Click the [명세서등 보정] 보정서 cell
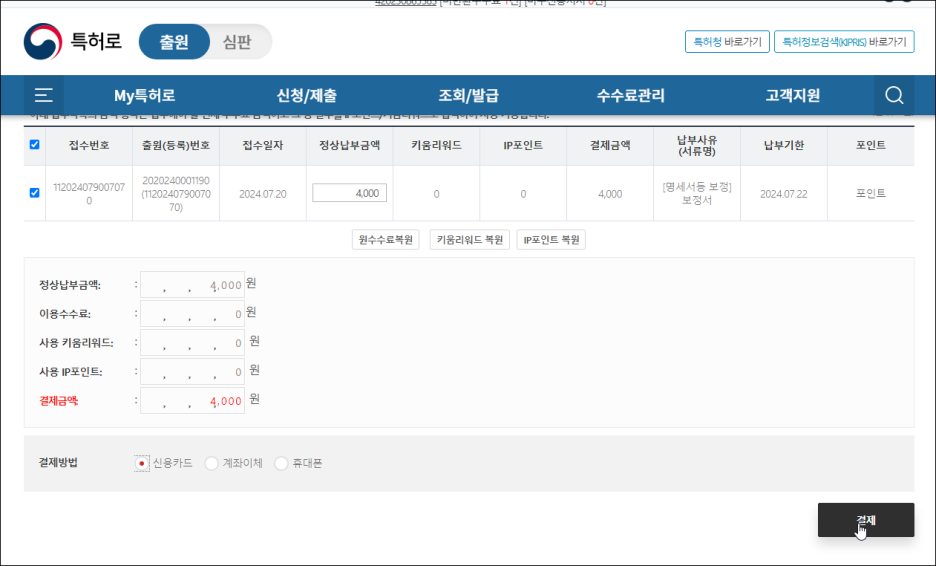The height and width of the screenshot is (566, 936). 697,193
